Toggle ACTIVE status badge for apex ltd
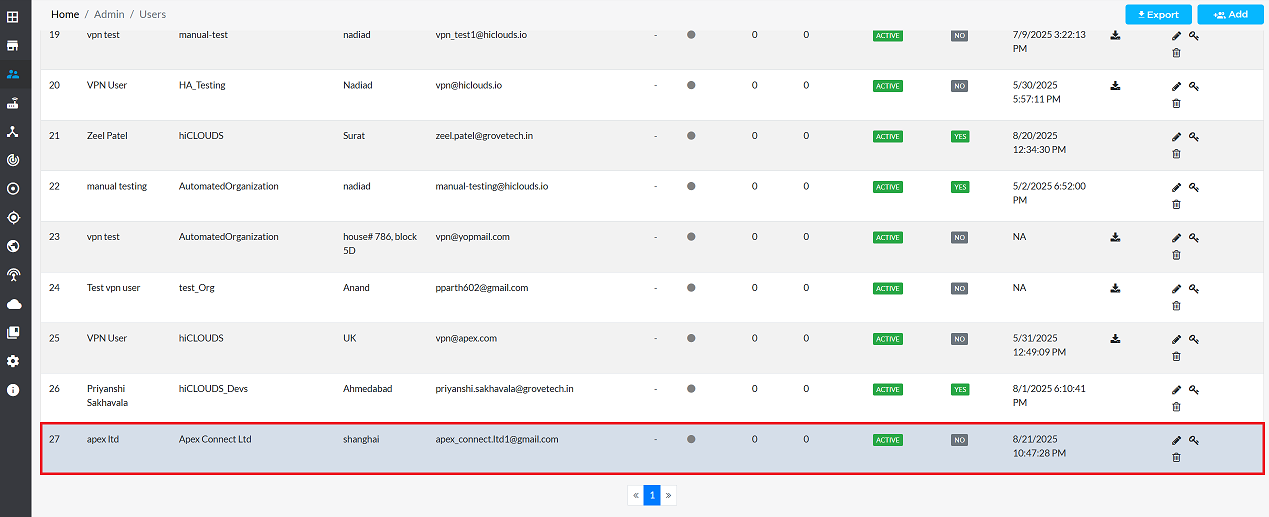The height and width of the screenshot is (517, 1269). click(x=887, y=440)
